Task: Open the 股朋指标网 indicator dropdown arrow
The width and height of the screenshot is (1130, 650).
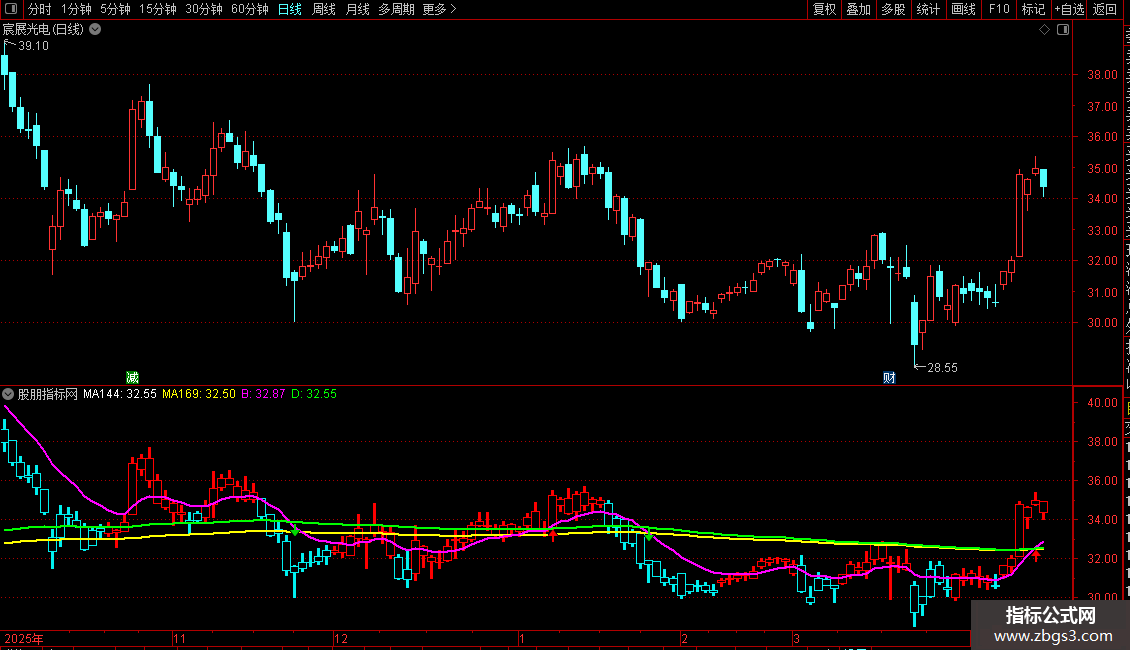Action: (x=8, y=394)
